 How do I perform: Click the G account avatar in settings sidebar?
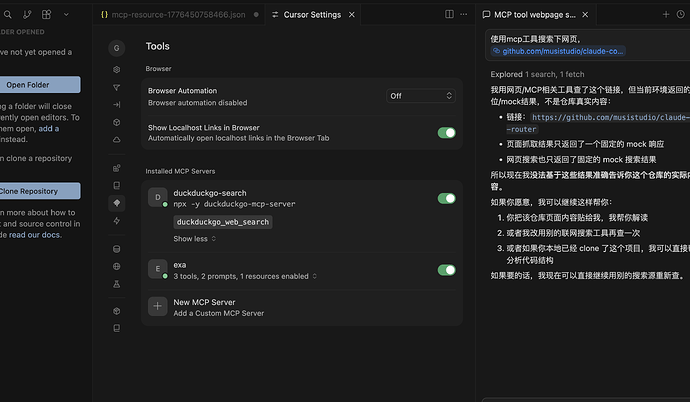pyautogui.click(x=117, y=48)
